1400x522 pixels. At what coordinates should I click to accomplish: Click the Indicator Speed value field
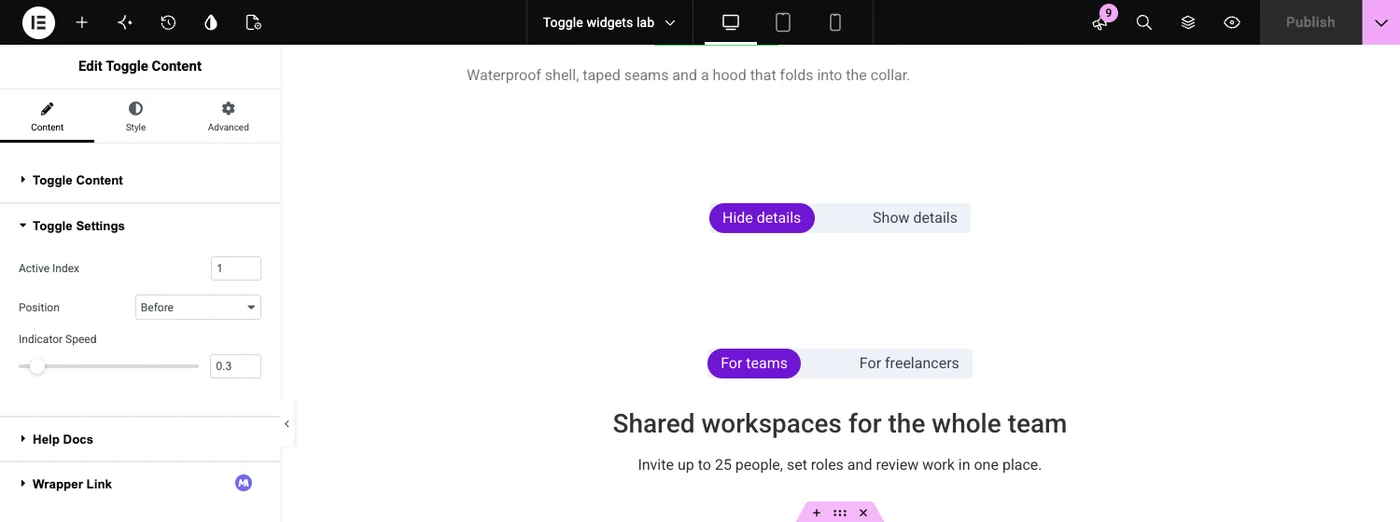pyautogui.click(x=236, y=366)
